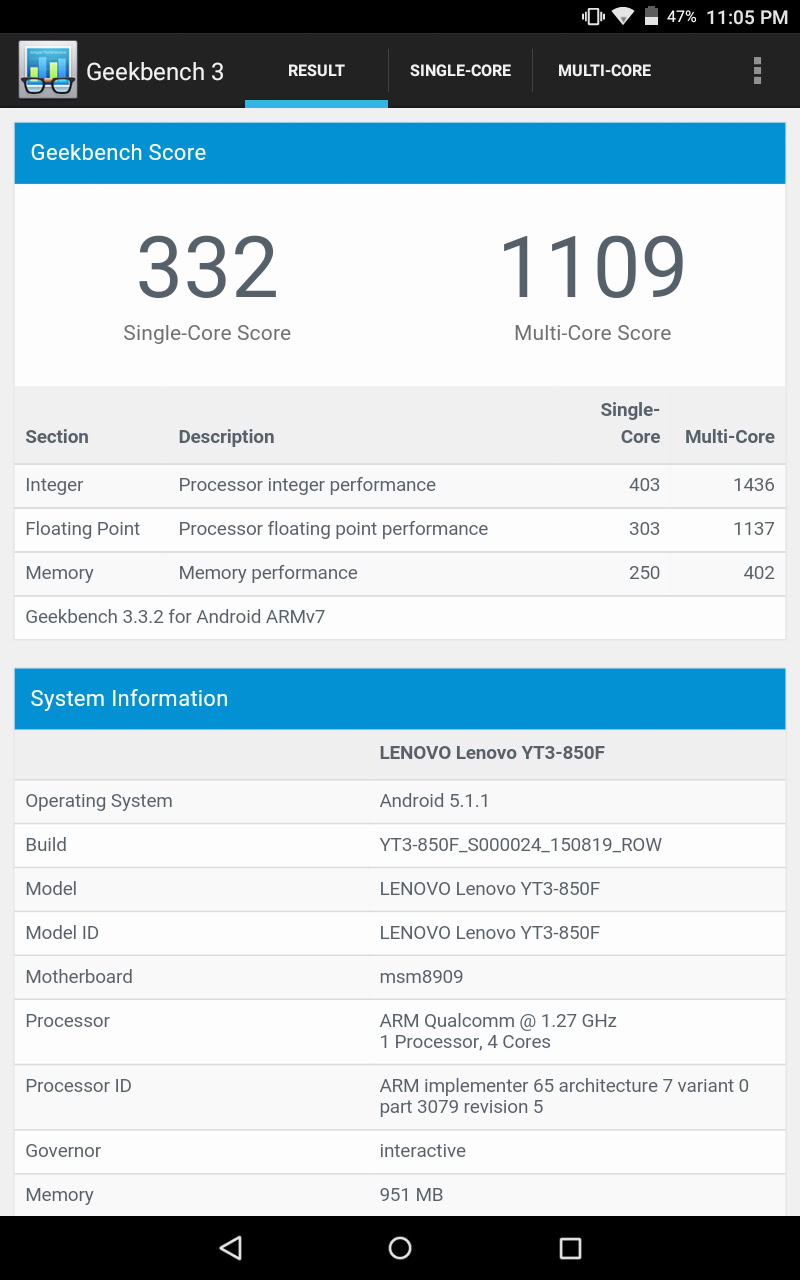Tap the Operating System Android 5.1.1 row
This screenshot has width=800, height=1280.
400,801
